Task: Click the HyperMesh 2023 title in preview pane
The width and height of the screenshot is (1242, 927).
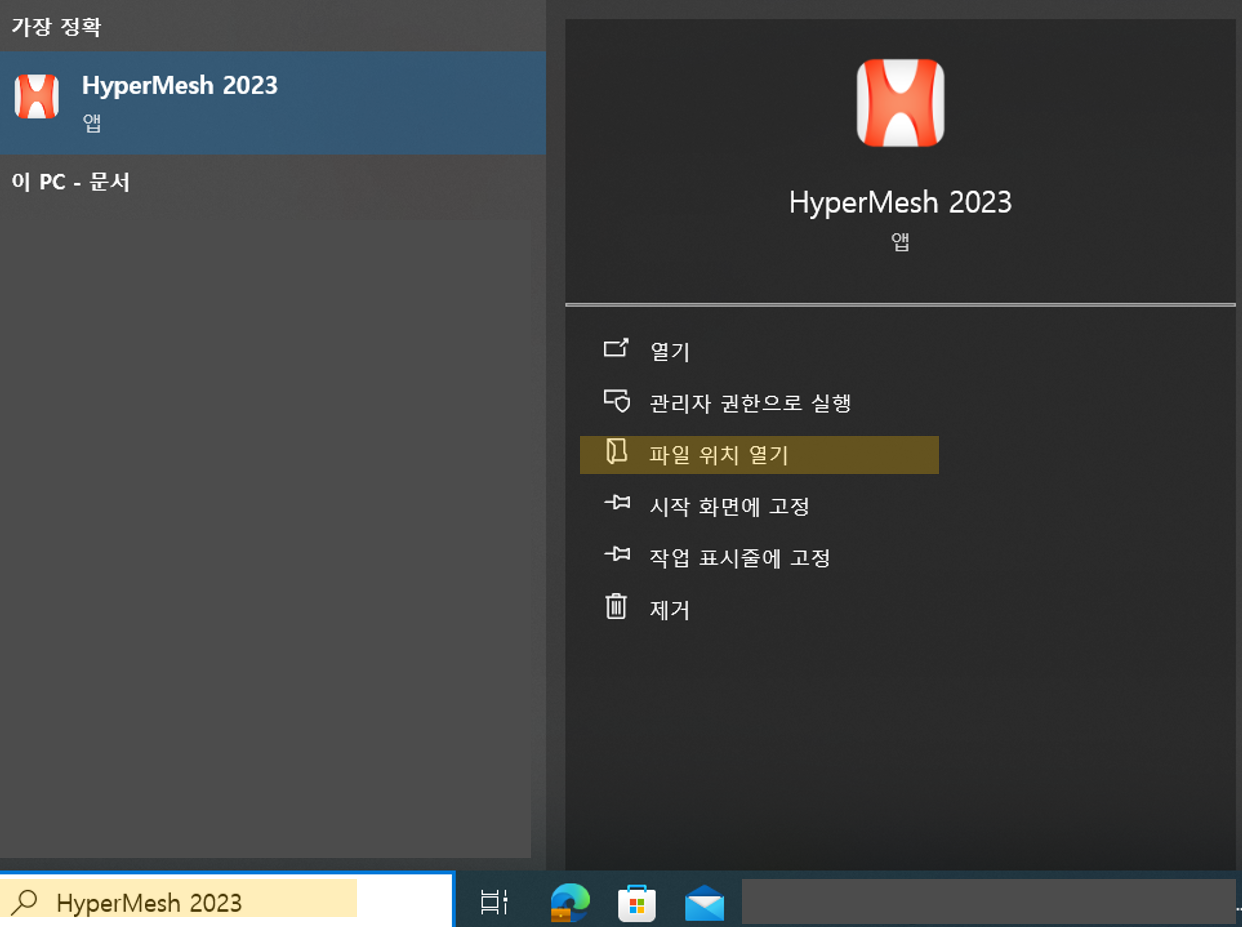Action: (900, 202)
